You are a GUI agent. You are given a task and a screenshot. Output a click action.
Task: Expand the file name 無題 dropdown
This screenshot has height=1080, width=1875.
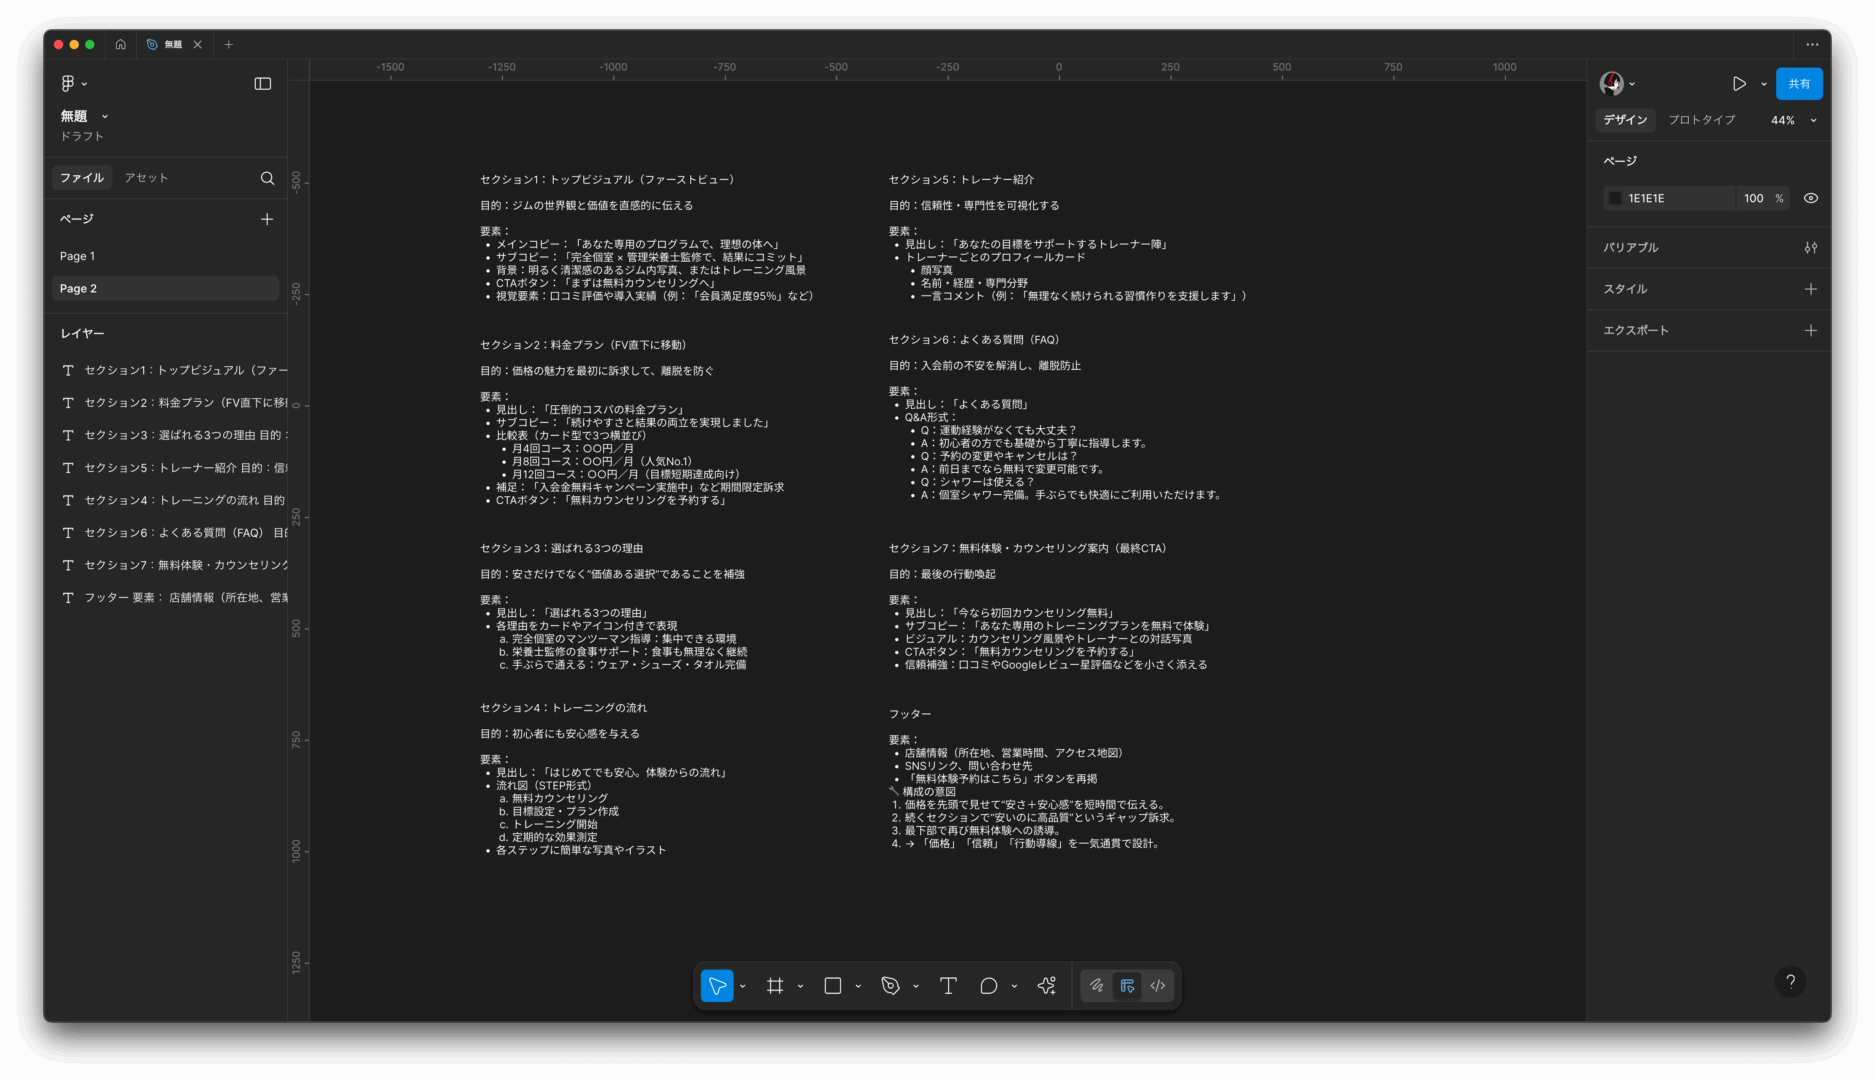point(104,116)
